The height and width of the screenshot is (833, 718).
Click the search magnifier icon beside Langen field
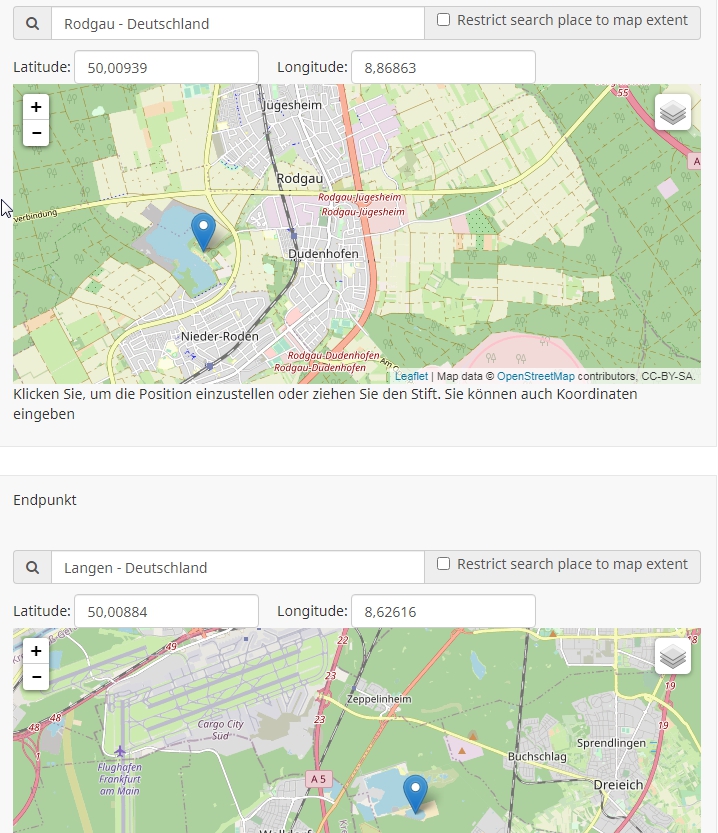32,567
